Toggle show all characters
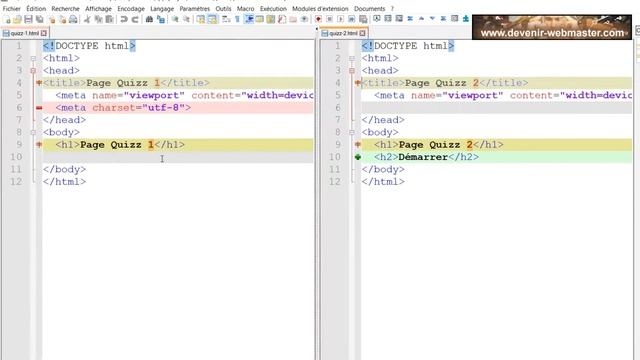 [x=237, y=19]
